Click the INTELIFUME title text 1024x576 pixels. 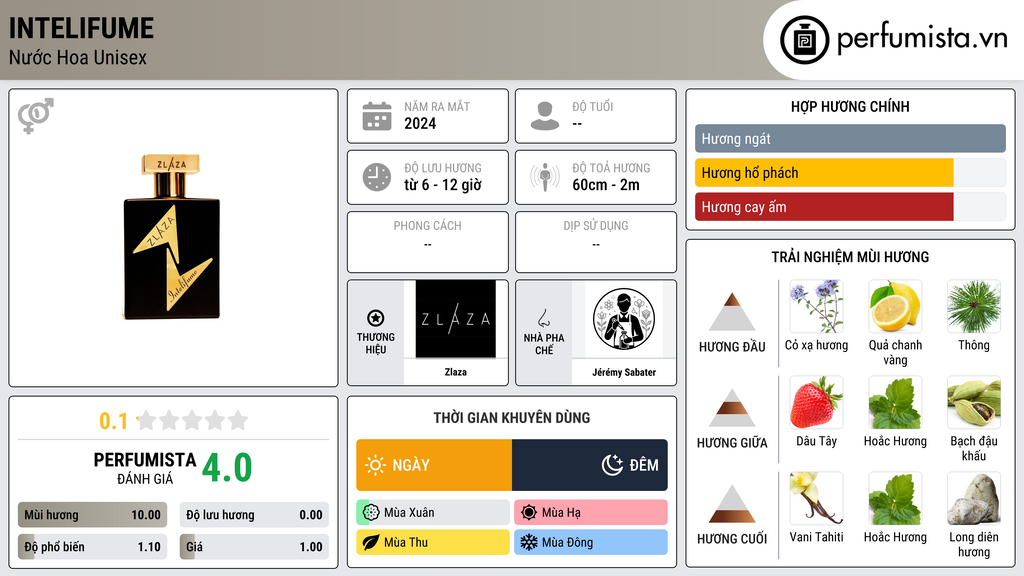(82, 28)
